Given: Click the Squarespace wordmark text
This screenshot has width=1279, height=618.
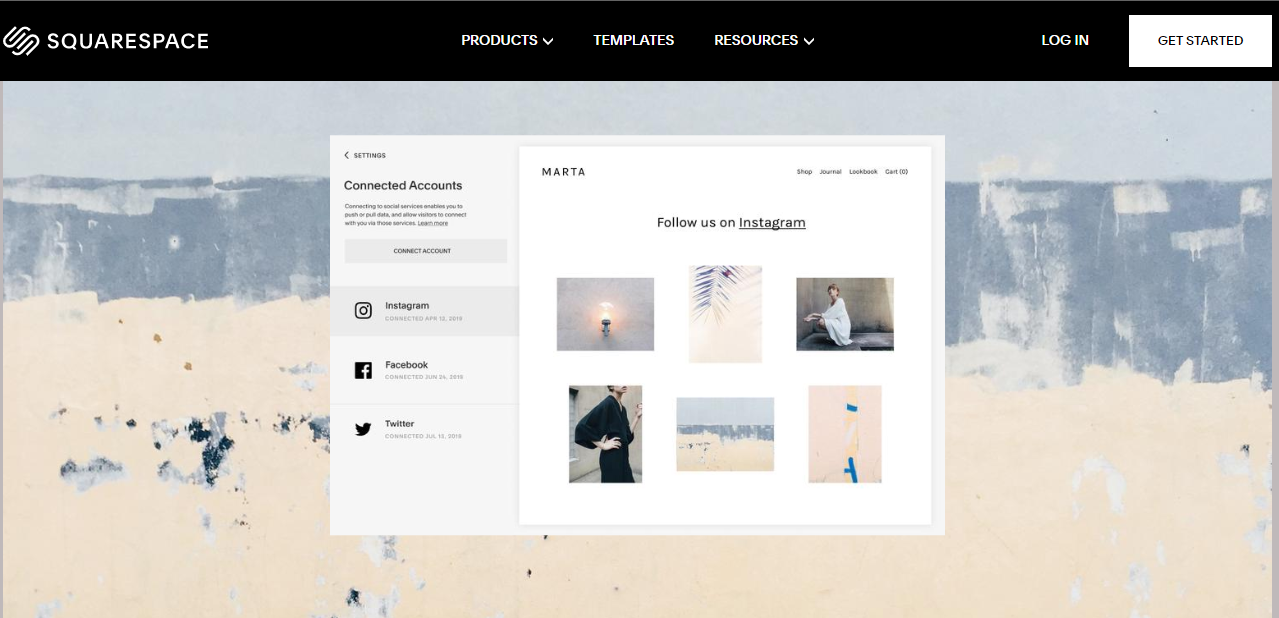Looking at the screenshot, I should coord(127,41).
